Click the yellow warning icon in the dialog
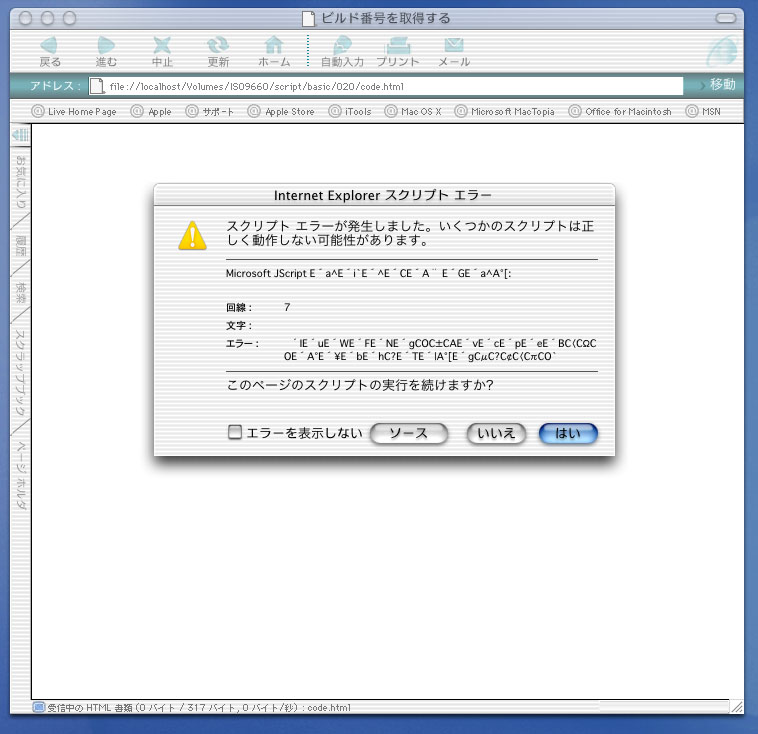 coord(192,235)
